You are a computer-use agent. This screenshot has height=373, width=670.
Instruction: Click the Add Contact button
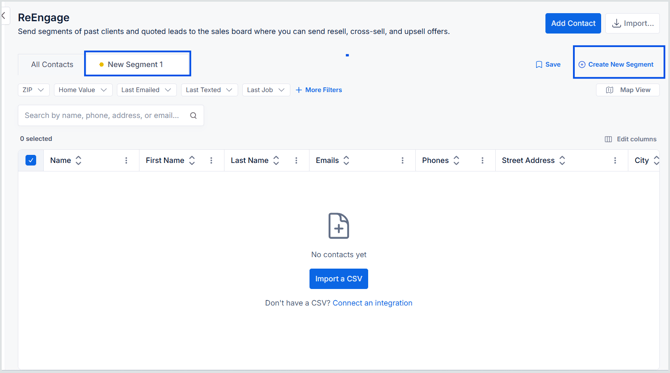573,23
